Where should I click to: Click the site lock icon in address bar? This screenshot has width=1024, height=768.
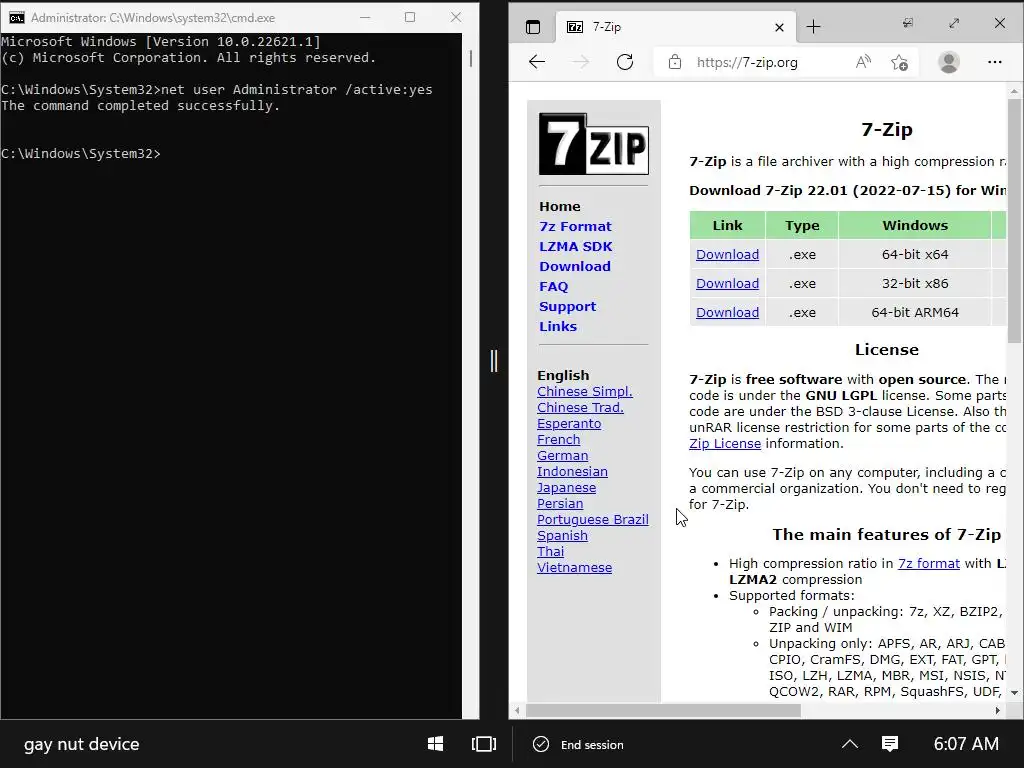coord(675,62)
